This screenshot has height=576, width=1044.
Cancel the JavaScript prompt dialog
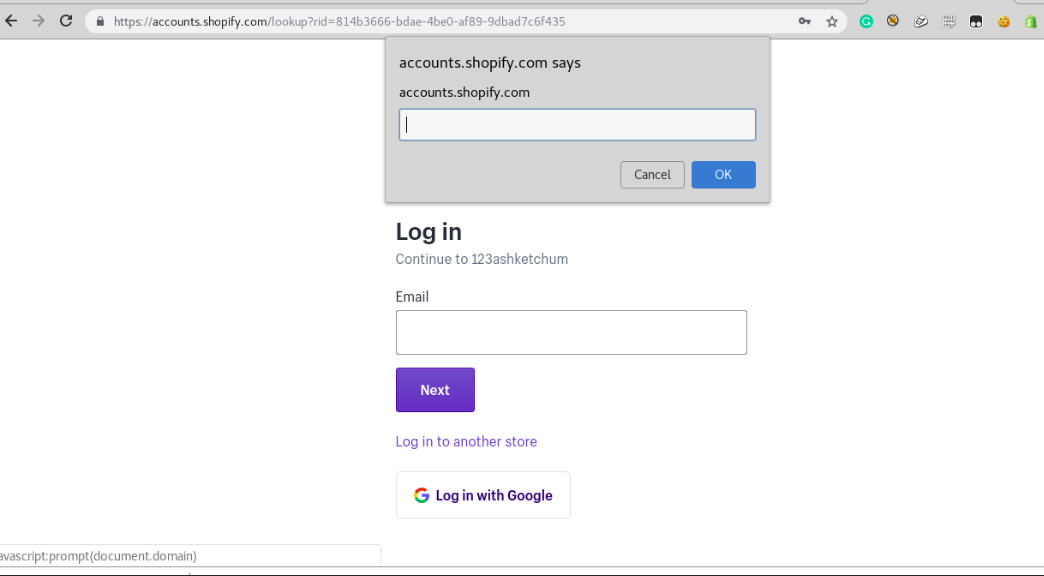[x=652, y=174]
